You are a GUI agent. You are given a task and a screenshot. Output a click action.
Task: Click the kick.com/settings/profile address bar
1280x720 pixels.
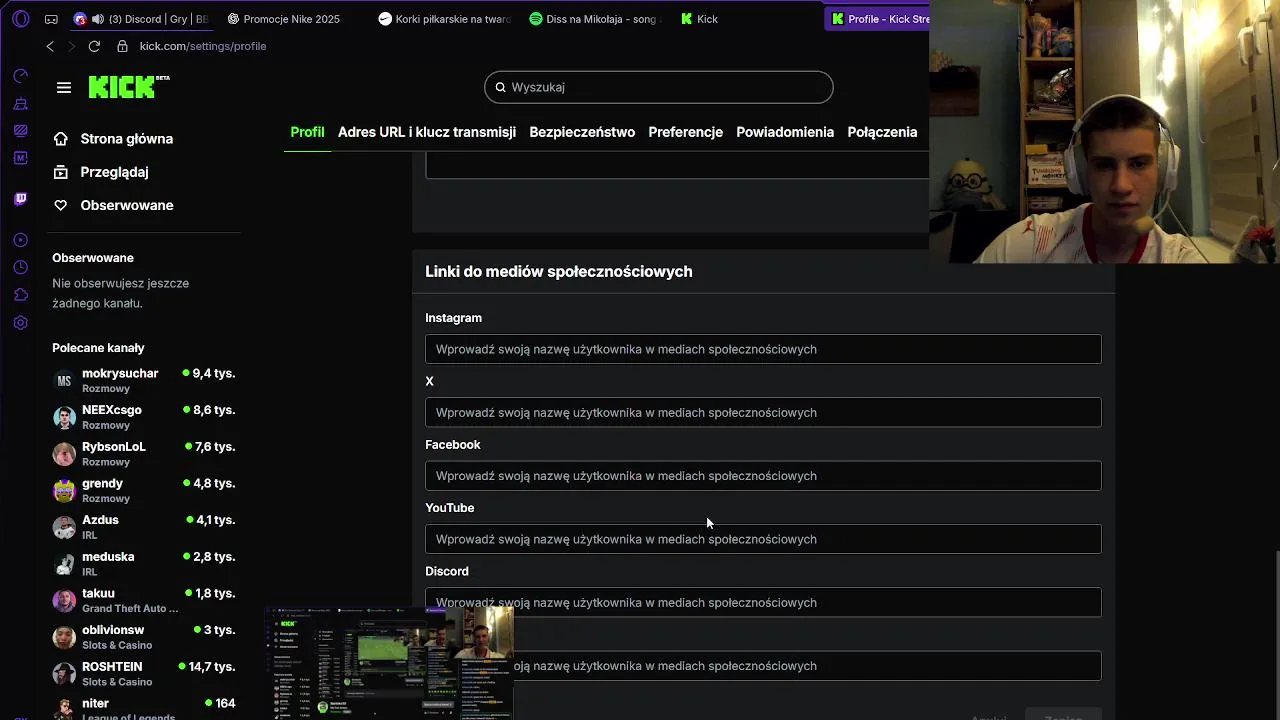coord(203,46)
